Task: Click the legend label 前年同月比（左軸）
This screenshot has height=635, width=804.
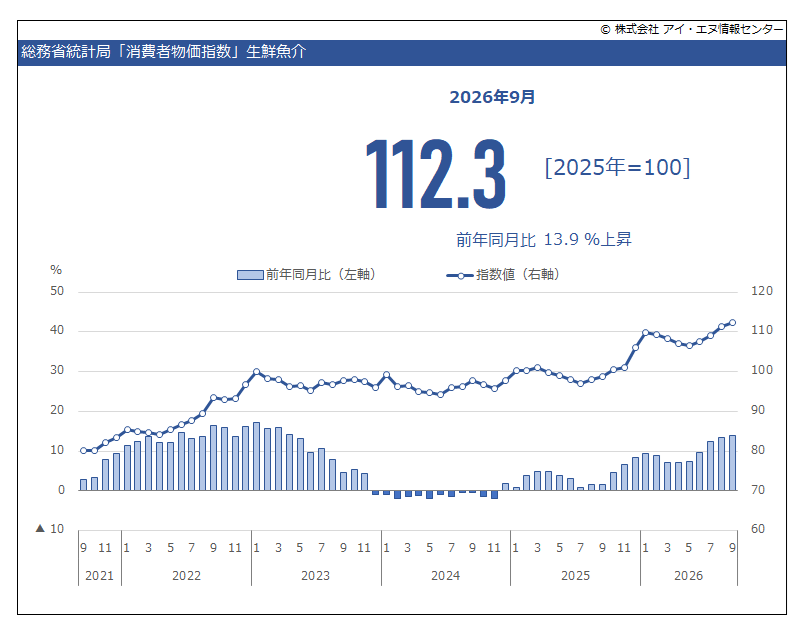Action: (322, 275)
